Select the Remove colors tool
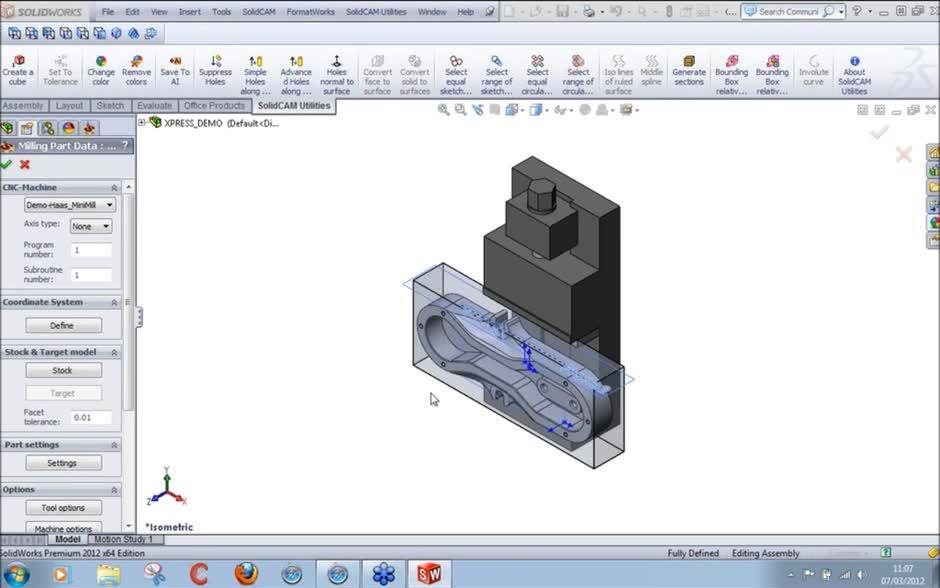This screenshot has width=940, height=588. pos(136,70)
